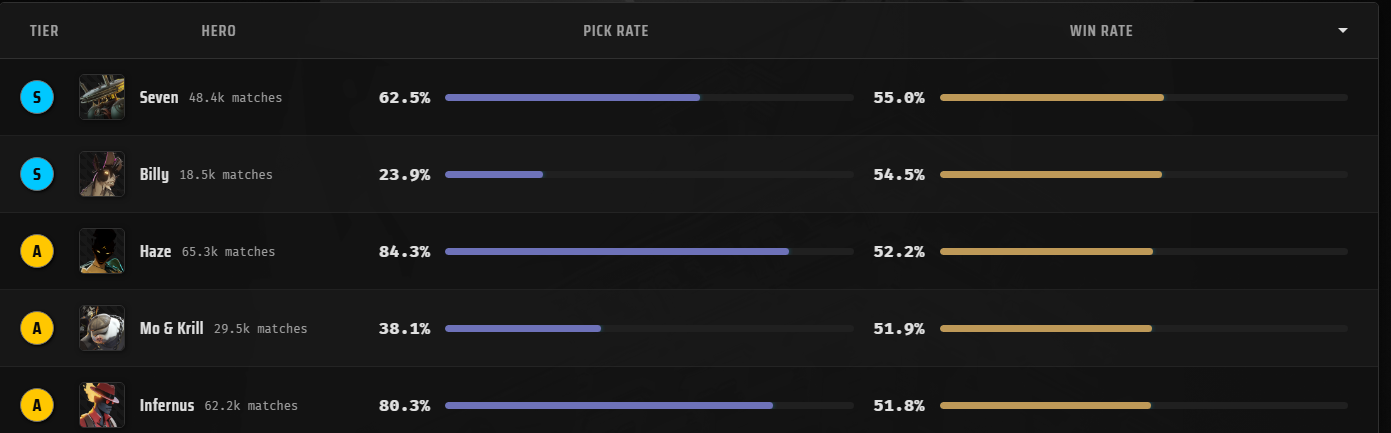Sort the table by Pick Rate header

[615, 31]
